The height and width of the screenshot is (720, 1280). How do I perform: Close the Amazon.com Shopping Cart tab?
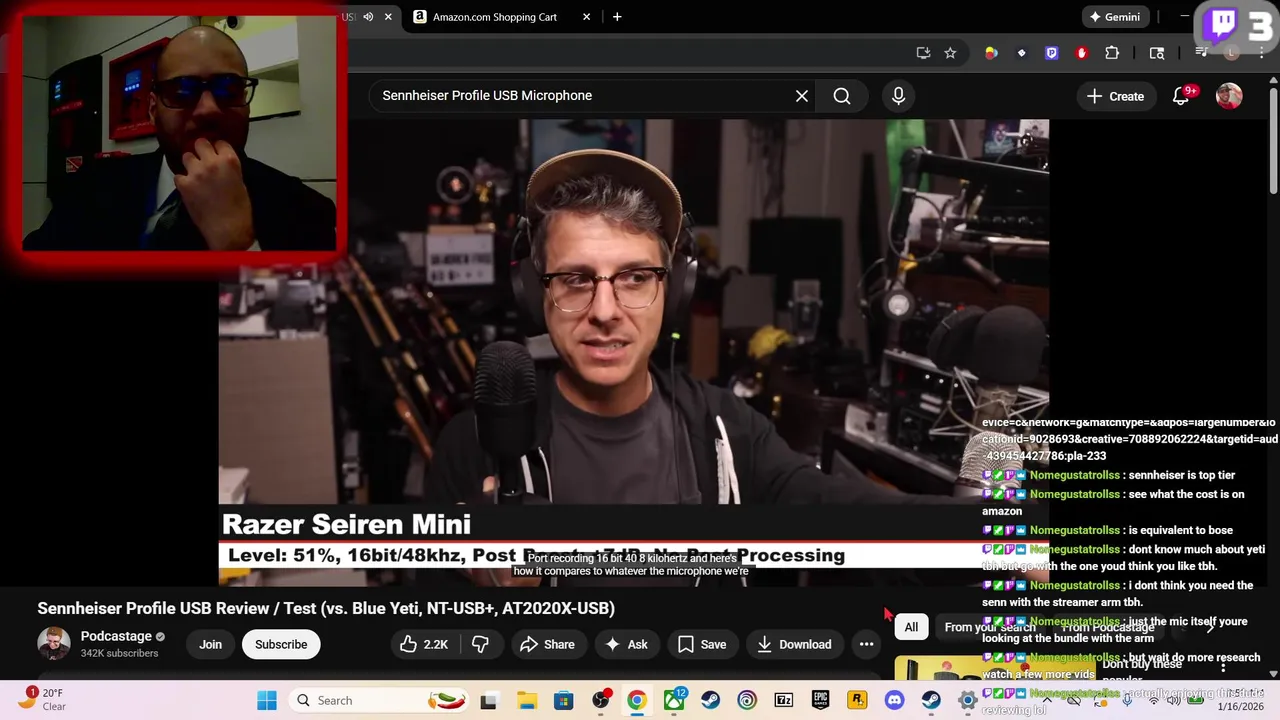(587, 17)
